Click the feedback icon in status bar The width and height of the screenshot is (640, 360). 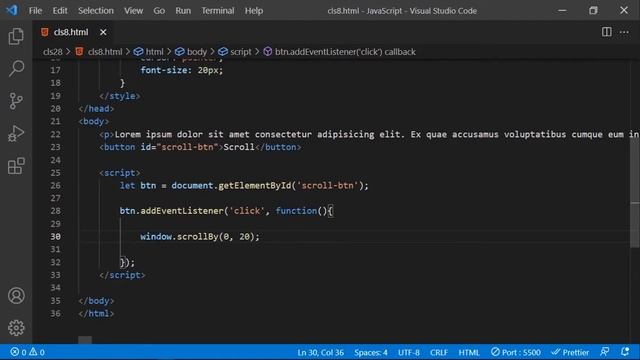click(x=605, y=352)
